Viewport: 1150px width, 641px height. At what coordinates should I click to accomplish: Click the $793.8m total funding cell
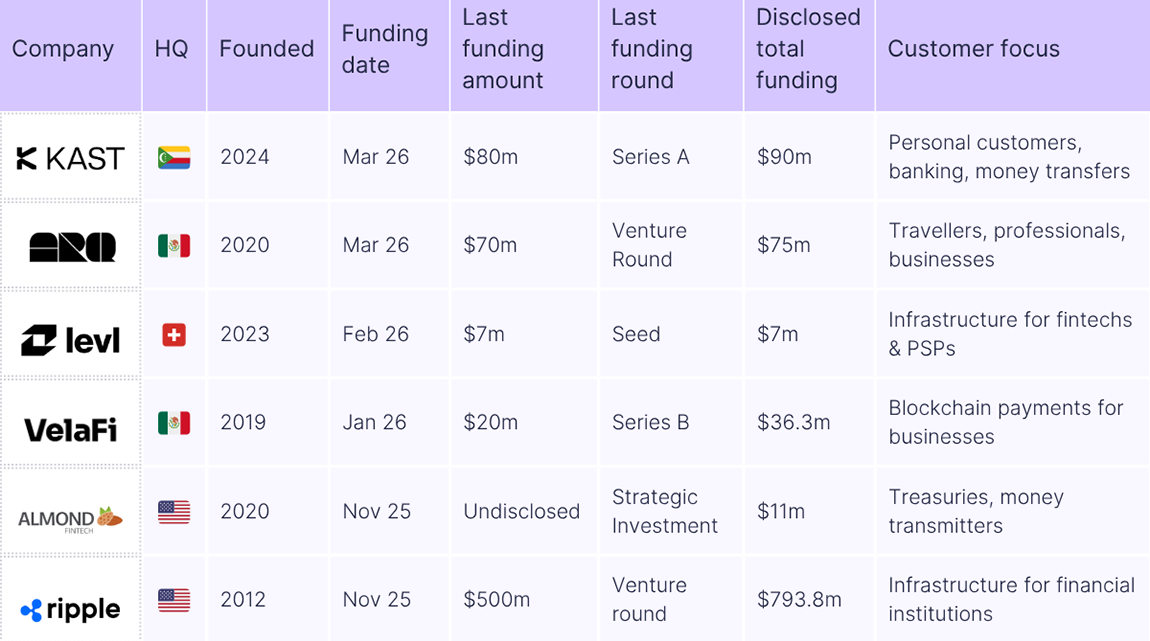pyautogui.click(x=799, y=600)
